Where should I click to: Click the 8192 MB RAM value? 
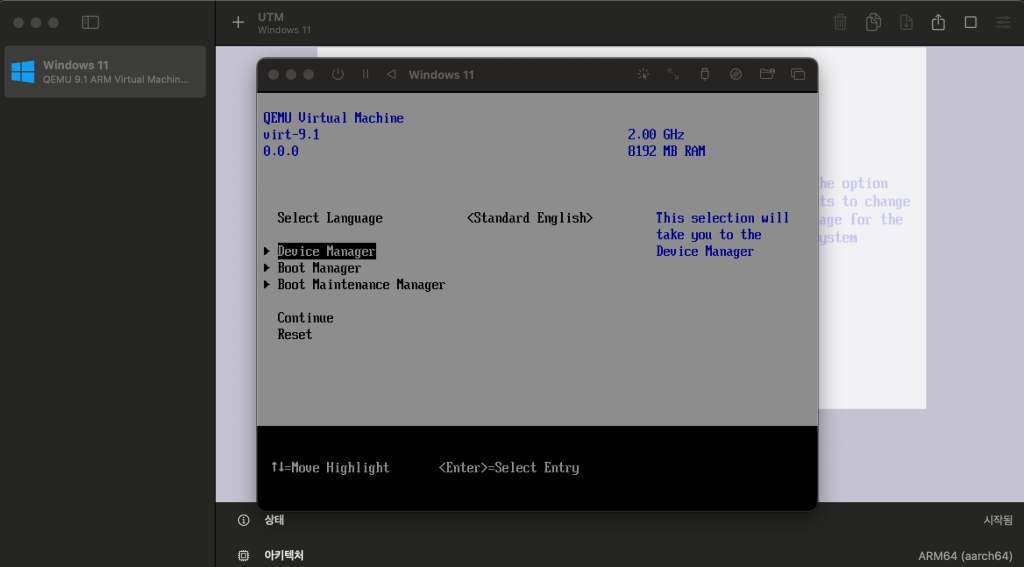point(666,152)
